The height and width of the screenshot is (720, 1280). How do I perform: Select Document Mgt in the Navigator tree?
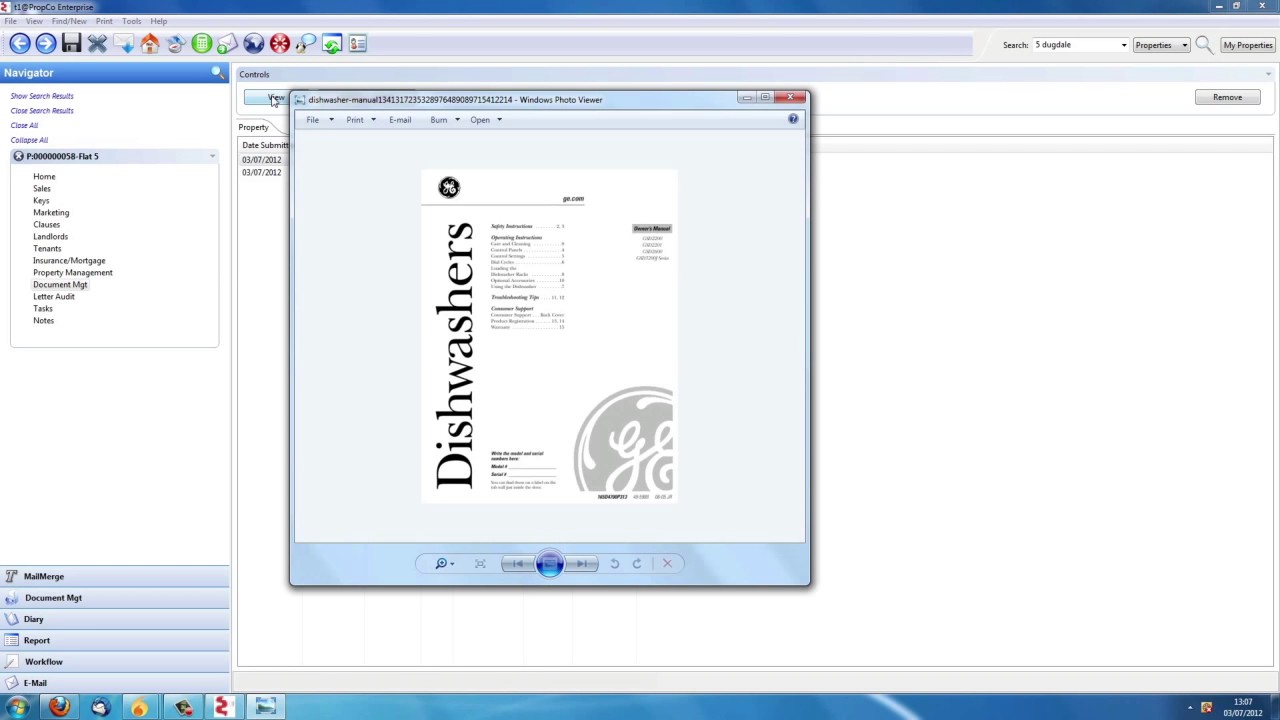point(60,285)
